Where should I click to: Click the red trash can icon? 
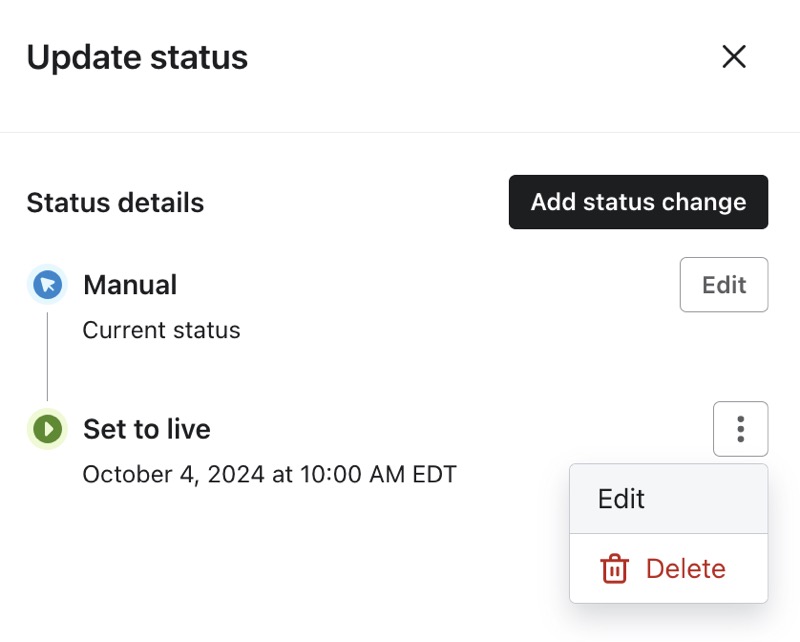pos(613,569)
